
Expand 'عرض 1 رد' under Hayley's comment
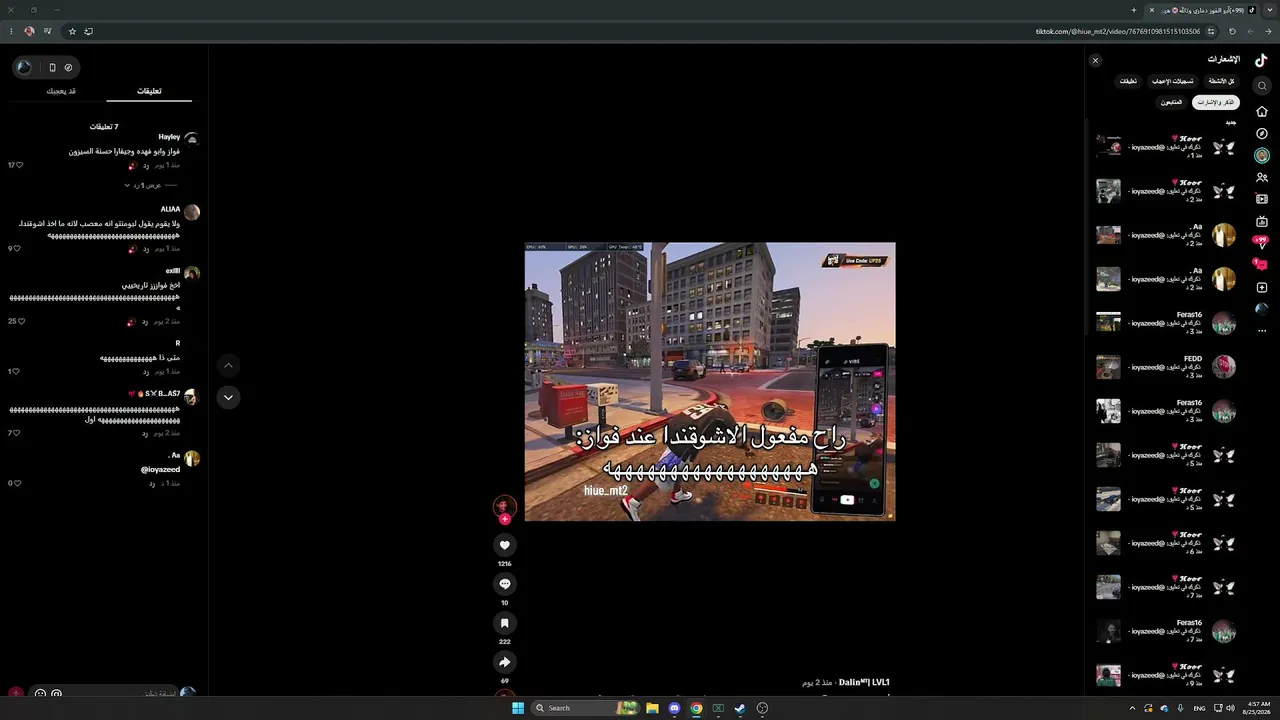(x=147, y=185)
